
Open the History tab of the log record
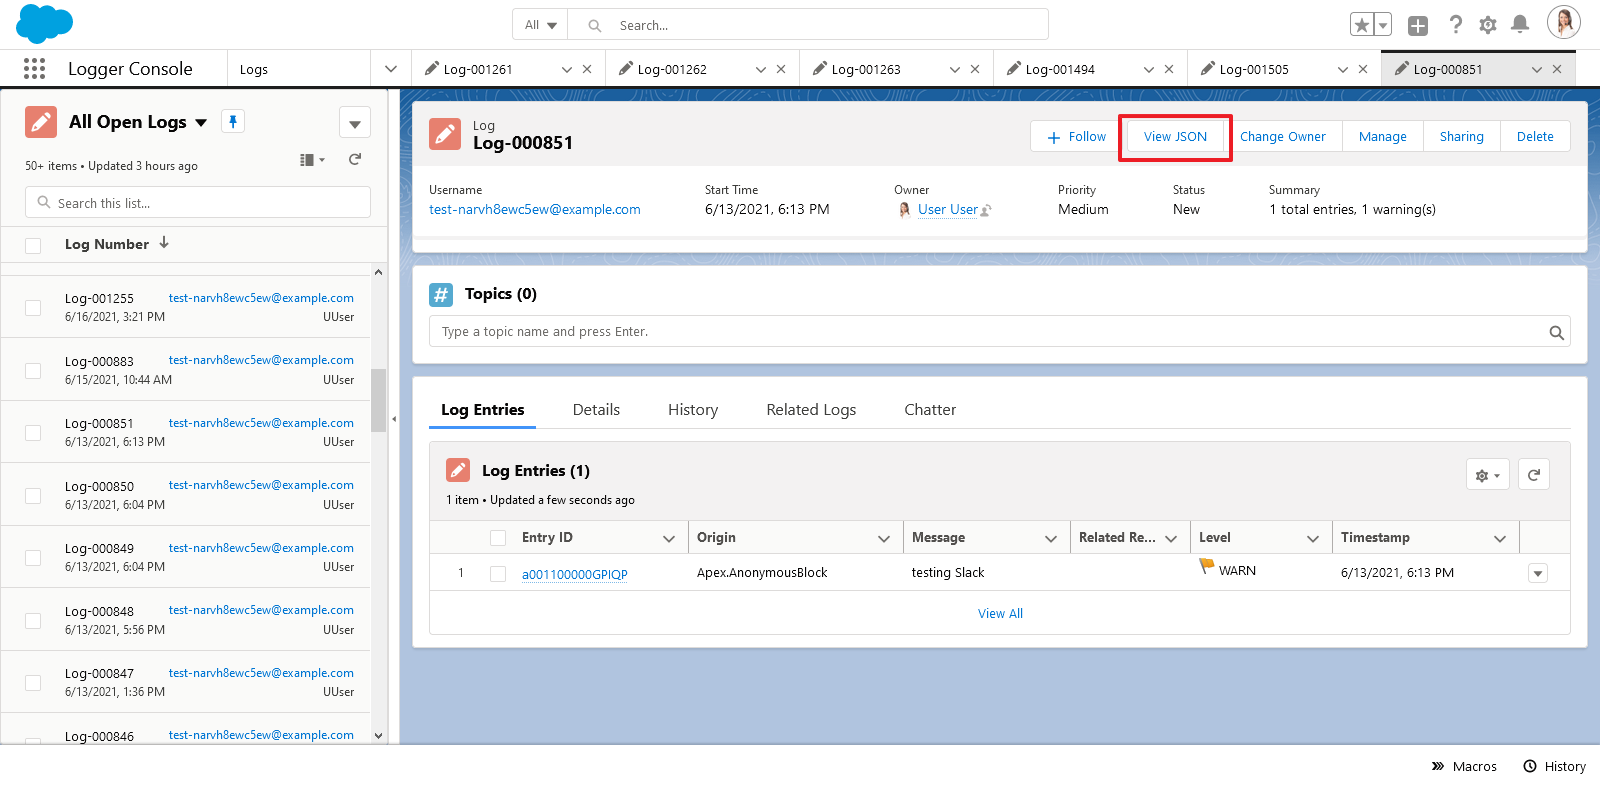point(693,410)
